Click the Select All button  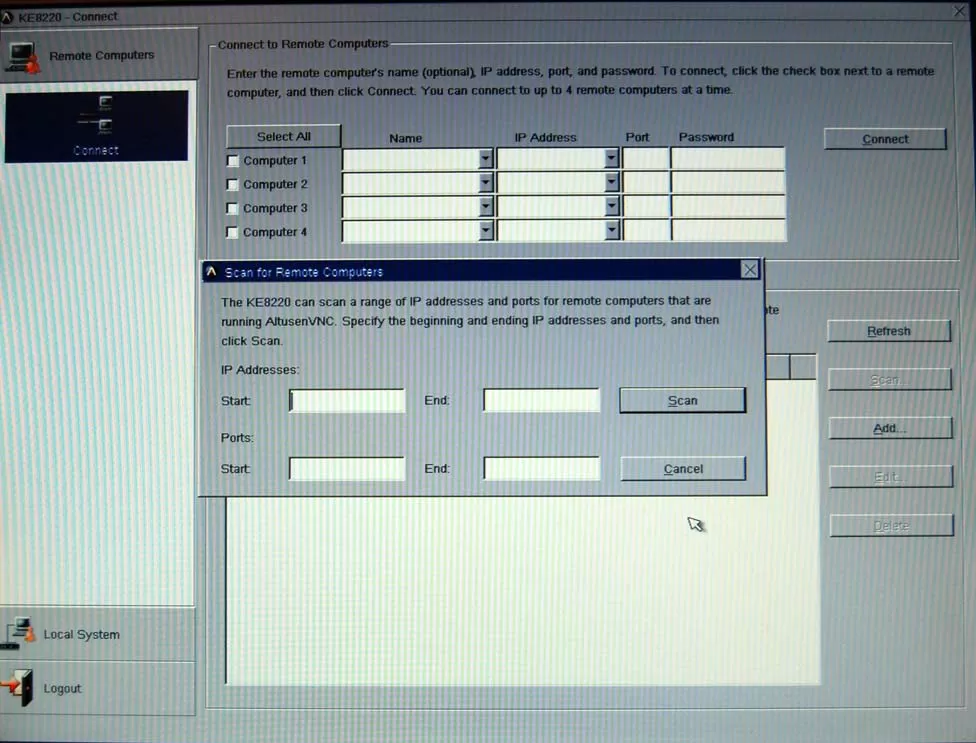click(284, 136)
